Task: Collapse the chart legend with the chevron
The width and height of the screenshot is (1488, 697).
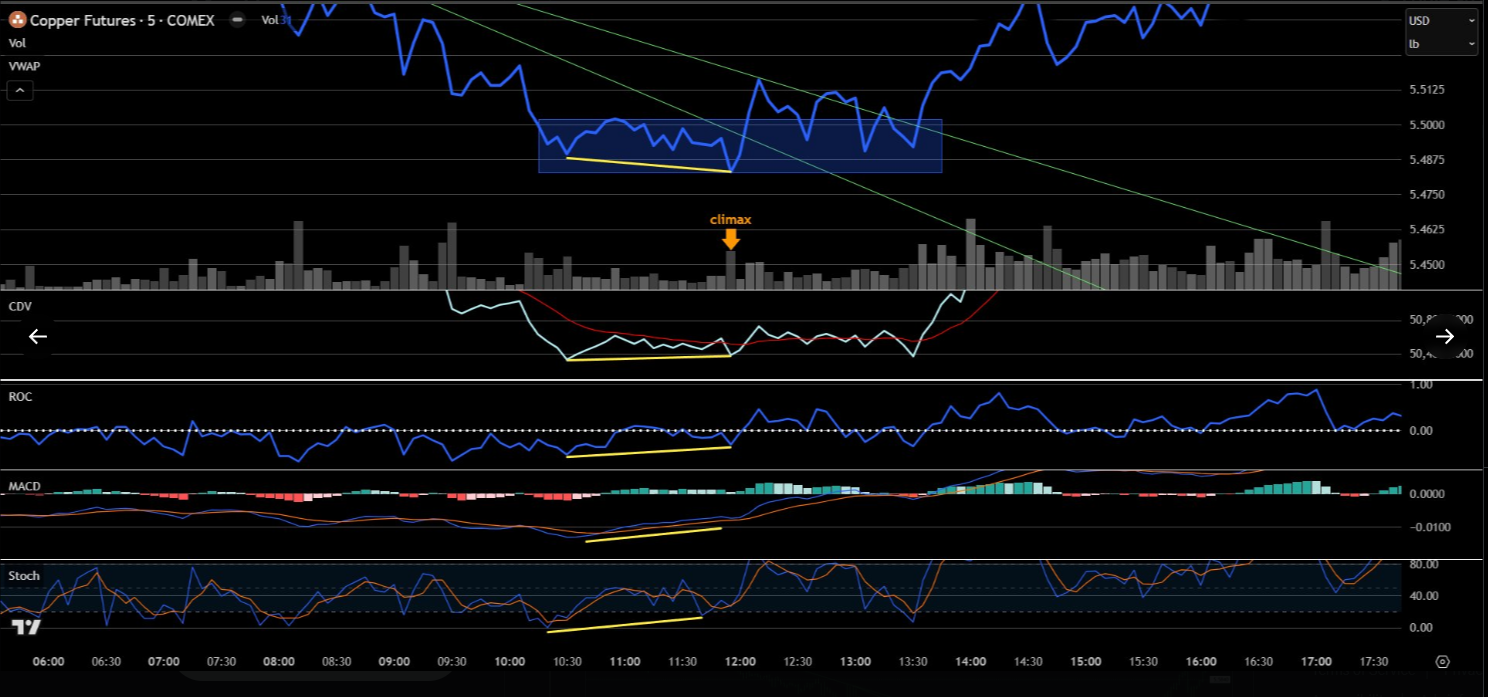Action: [19, 90]
